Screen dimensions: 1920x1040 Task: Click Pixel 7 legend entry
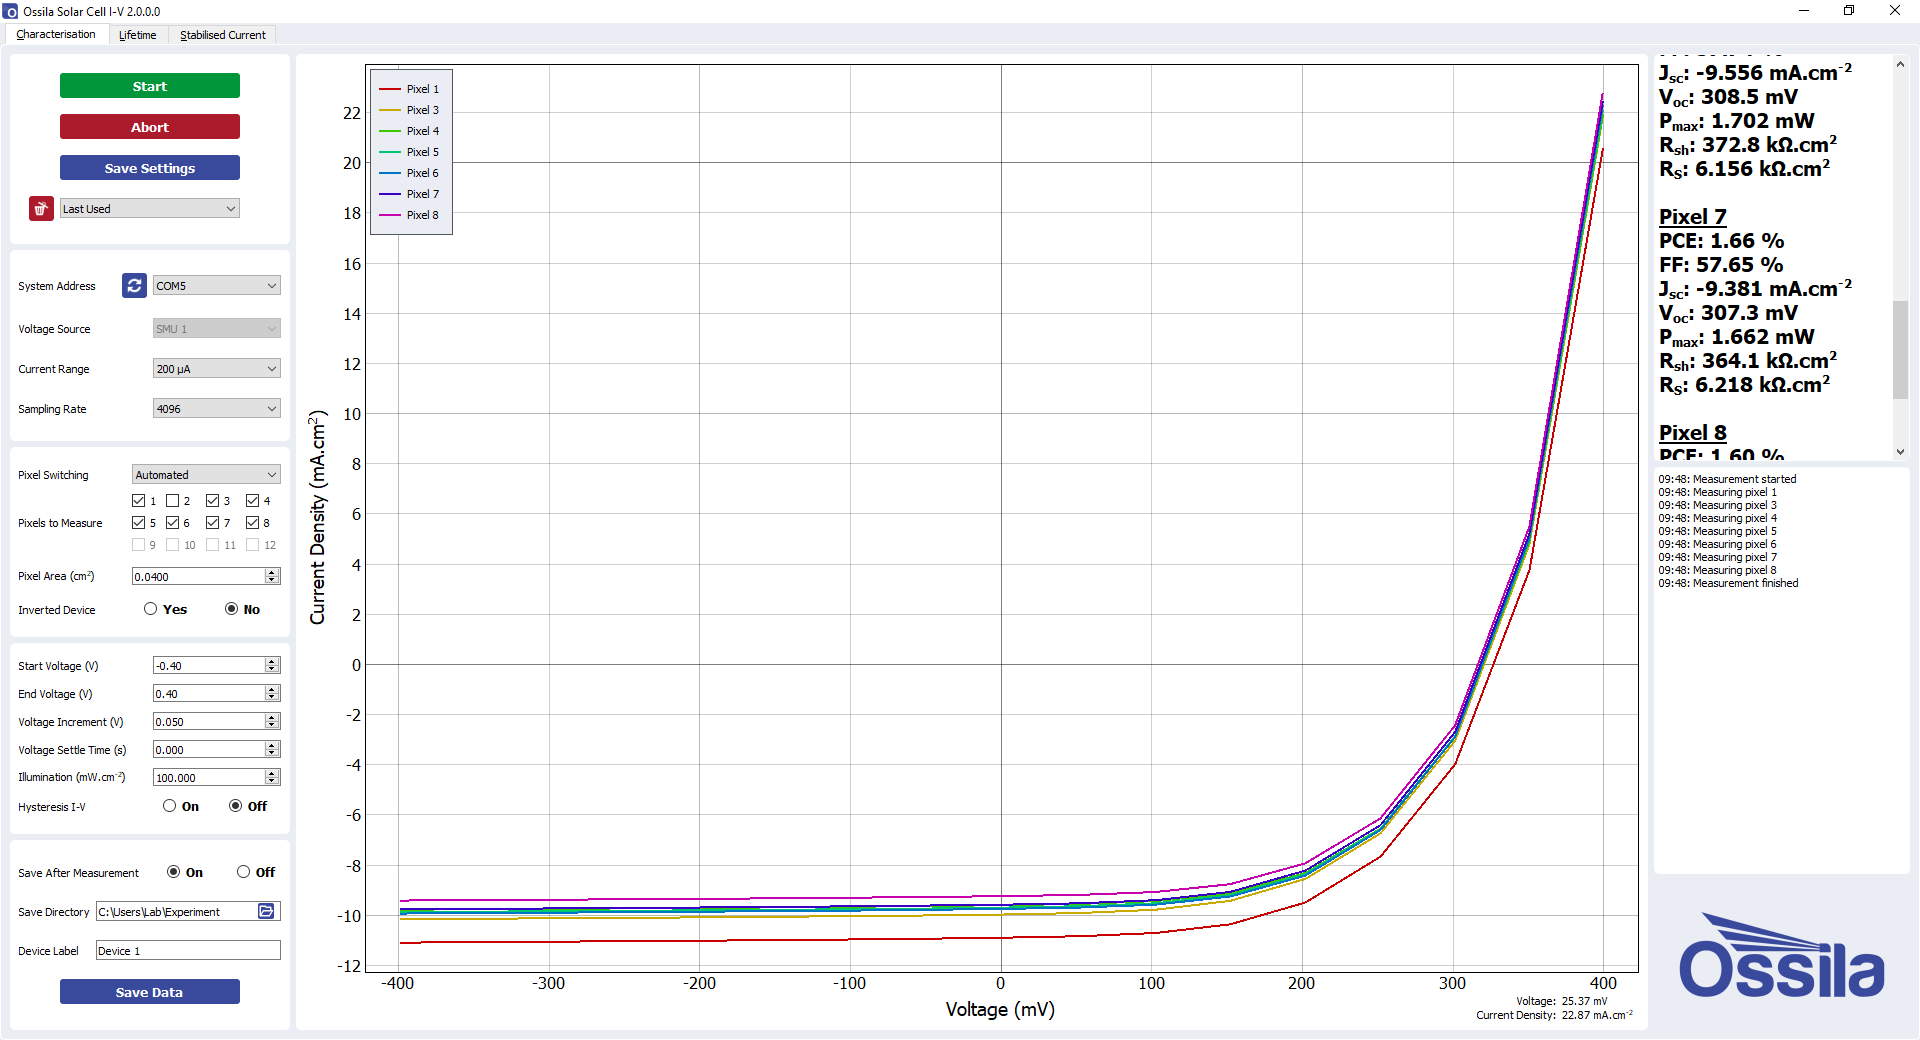[x=410, y=194]
